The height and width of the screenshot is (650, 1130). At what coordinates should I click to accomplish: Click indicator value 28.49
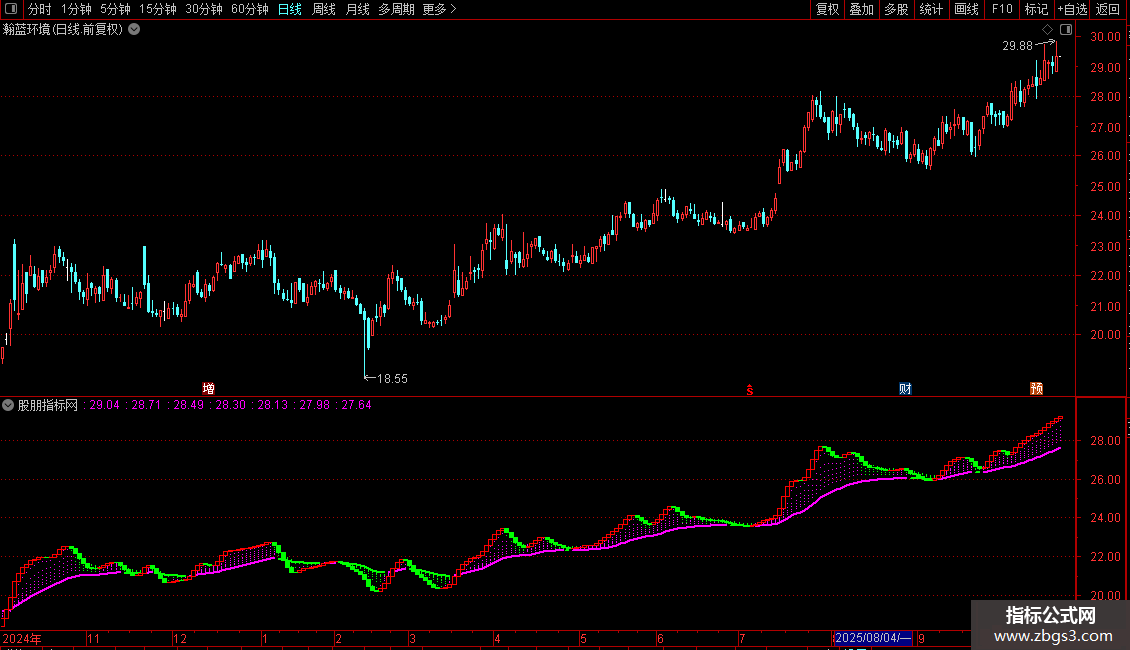coord(189,405)
